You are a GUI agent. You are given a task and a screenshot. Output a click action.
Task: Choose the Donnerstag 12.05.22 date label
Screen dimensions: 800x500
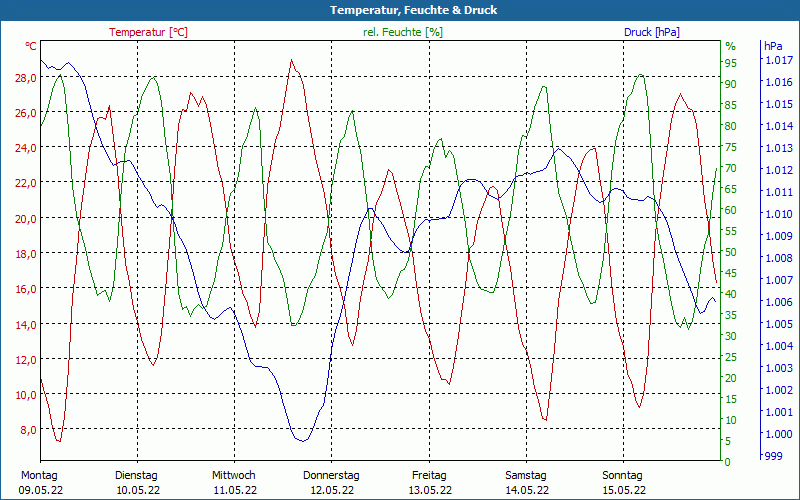click(x=331, y=483)
